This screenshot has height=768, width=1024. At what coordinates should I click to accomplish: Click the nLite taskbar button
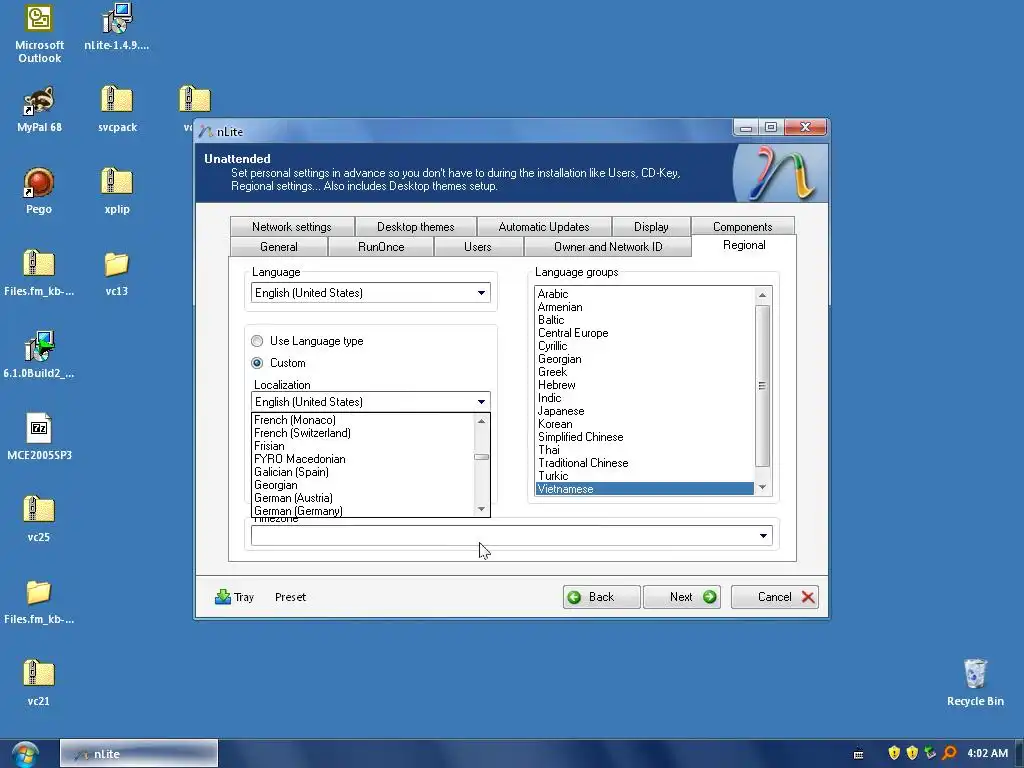[138, 754]
